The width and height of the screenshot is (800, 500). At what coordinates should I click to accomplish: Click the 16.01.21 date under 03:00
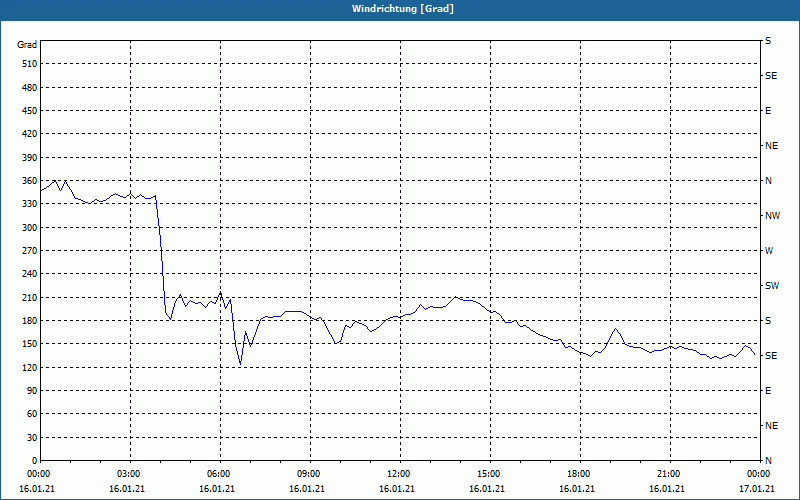(x=127, y=489)
